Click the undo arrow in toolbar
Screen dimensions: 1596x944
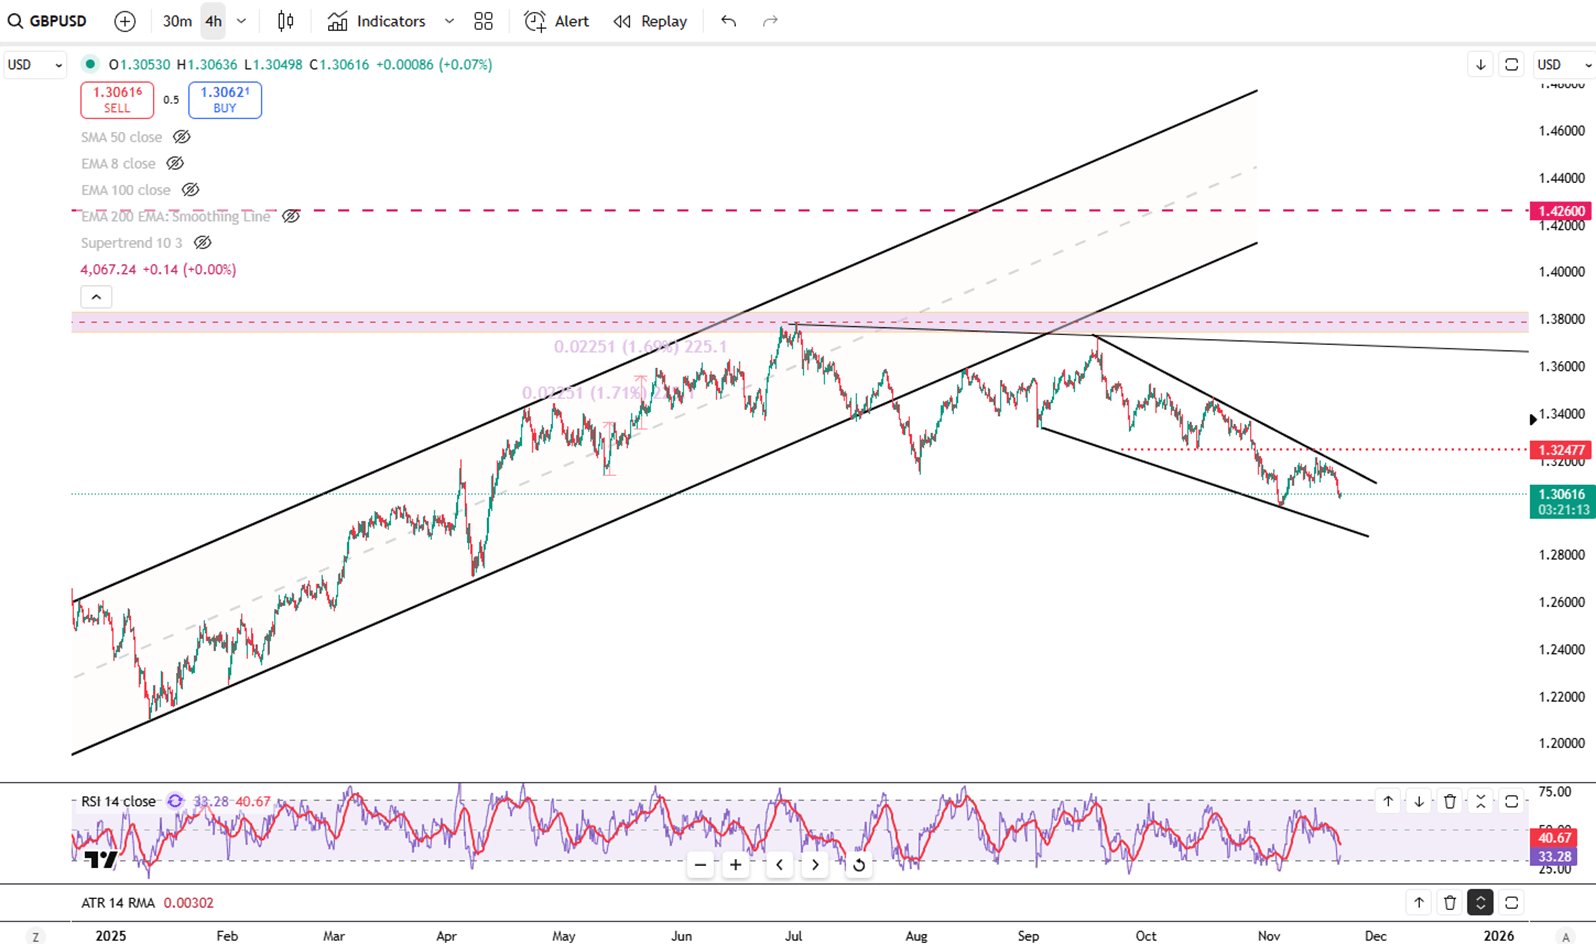point(728,21)
